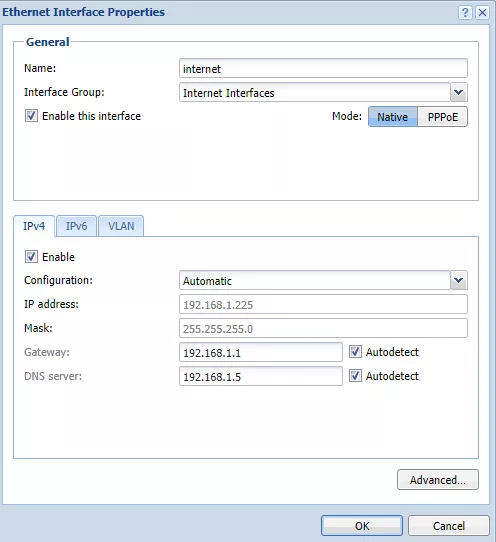Close the Ethernet Interface Properties dialog
Viewport: 496px width, 542px height.
483,12
